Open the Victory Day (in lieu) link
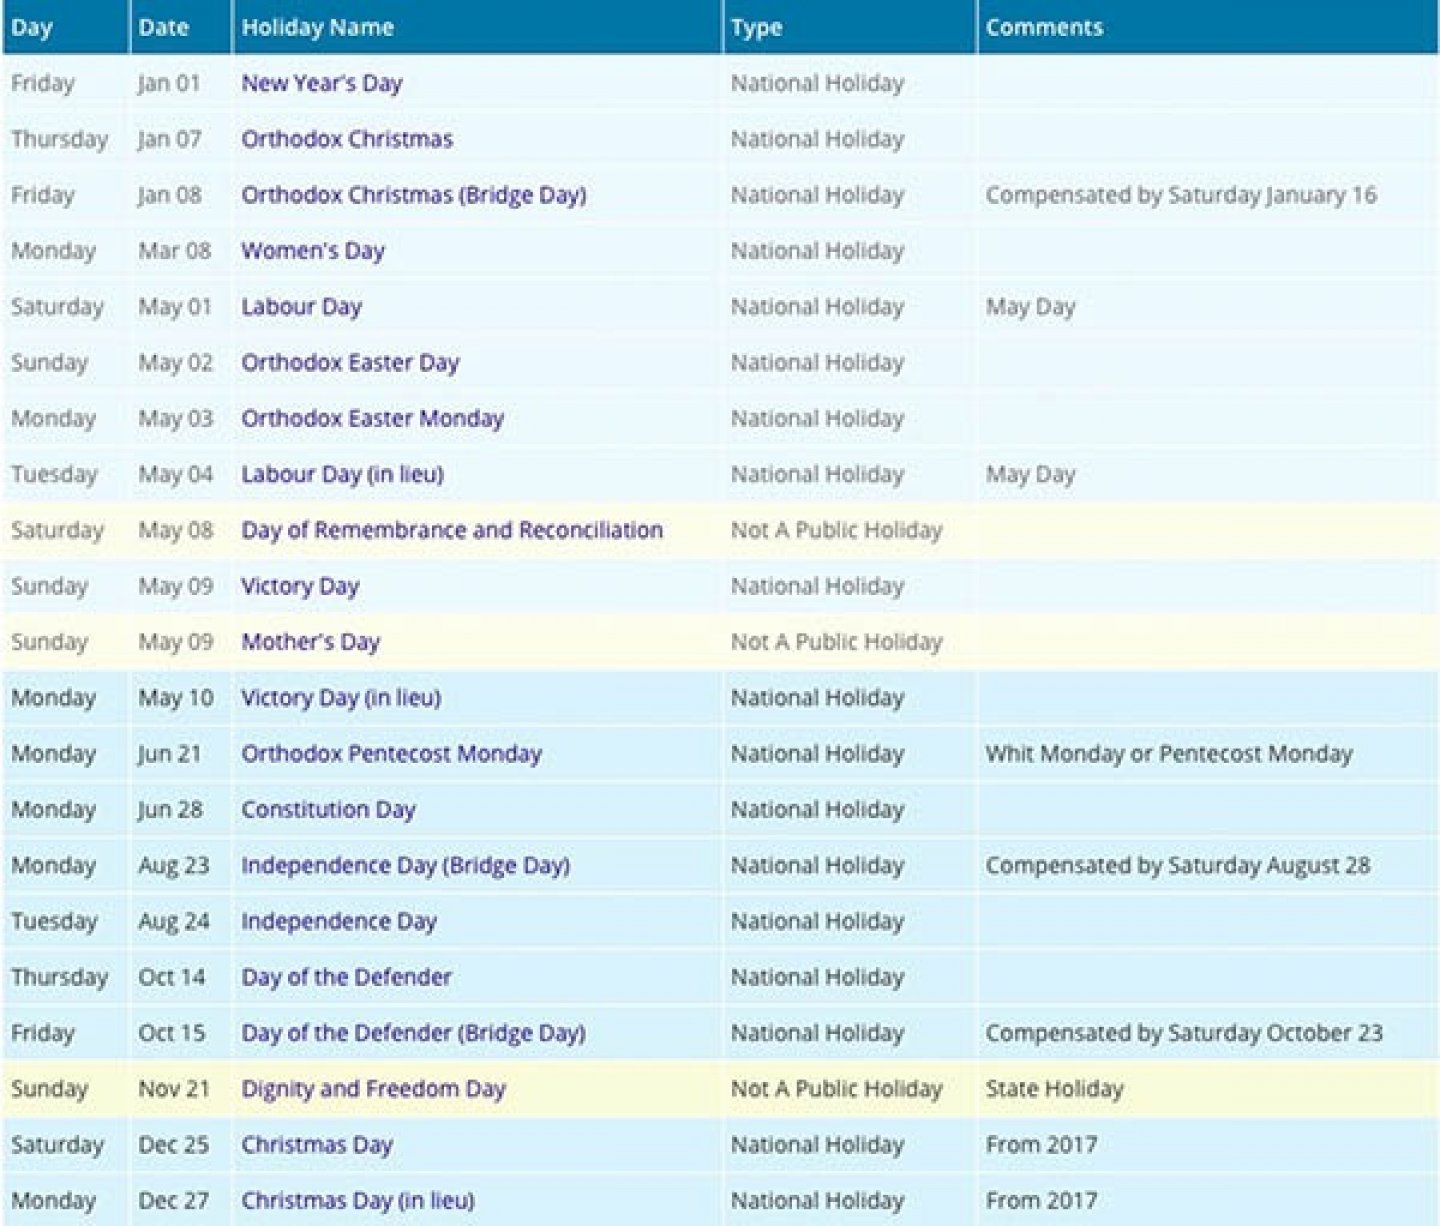The image size is (1440, 1226). (x=341, y=698)
